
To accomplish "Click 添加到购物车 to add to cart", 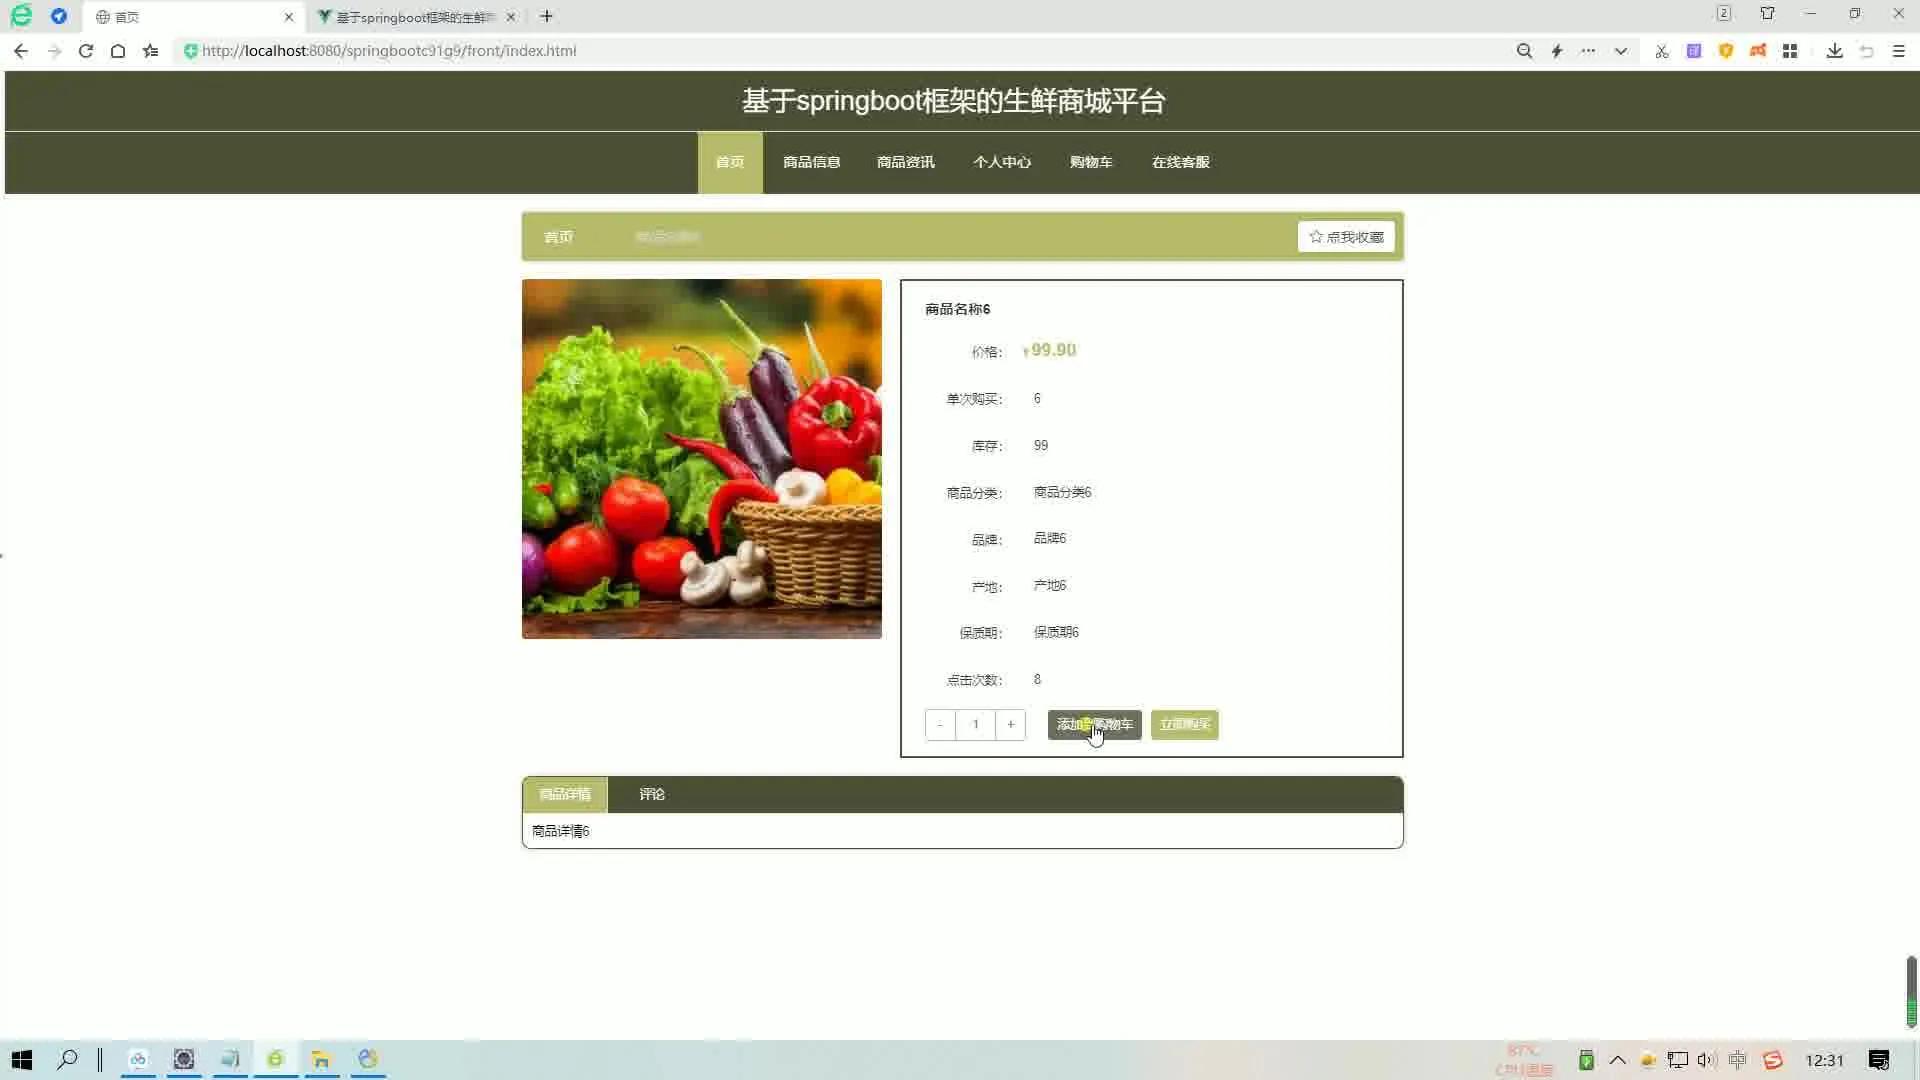I will point(1094,724).
